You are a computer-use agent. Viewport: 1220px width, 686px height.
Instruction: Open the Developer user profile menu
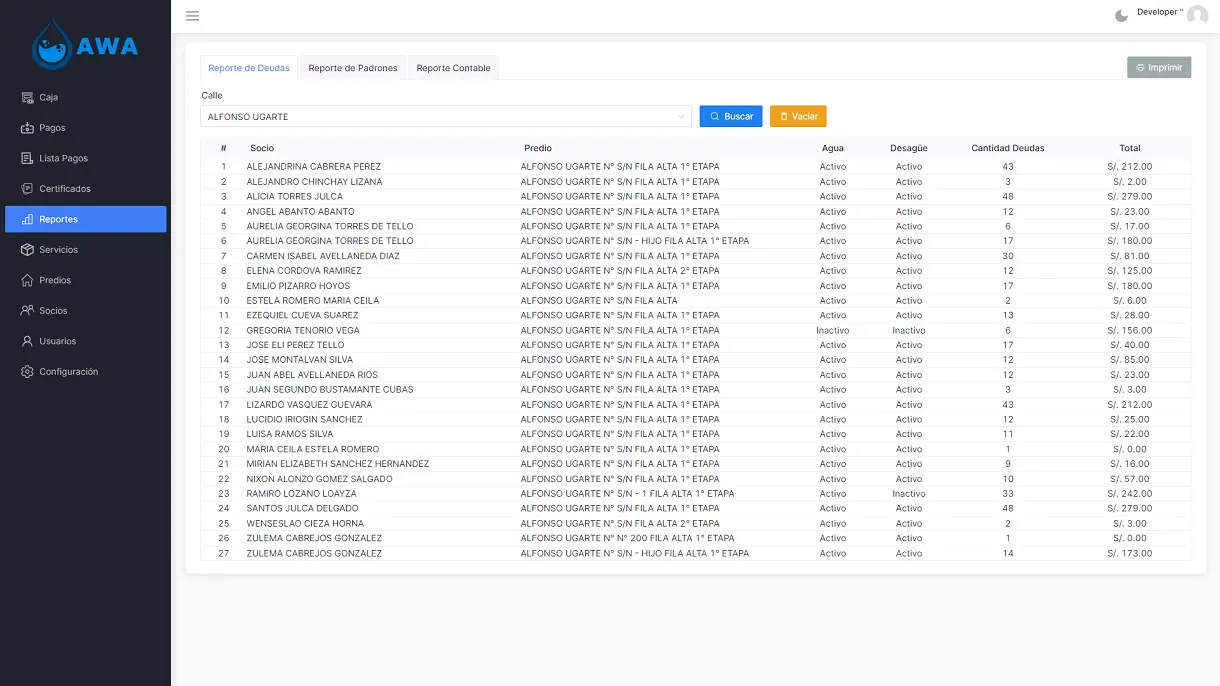pyautogui.click(x=1197, y=15)
